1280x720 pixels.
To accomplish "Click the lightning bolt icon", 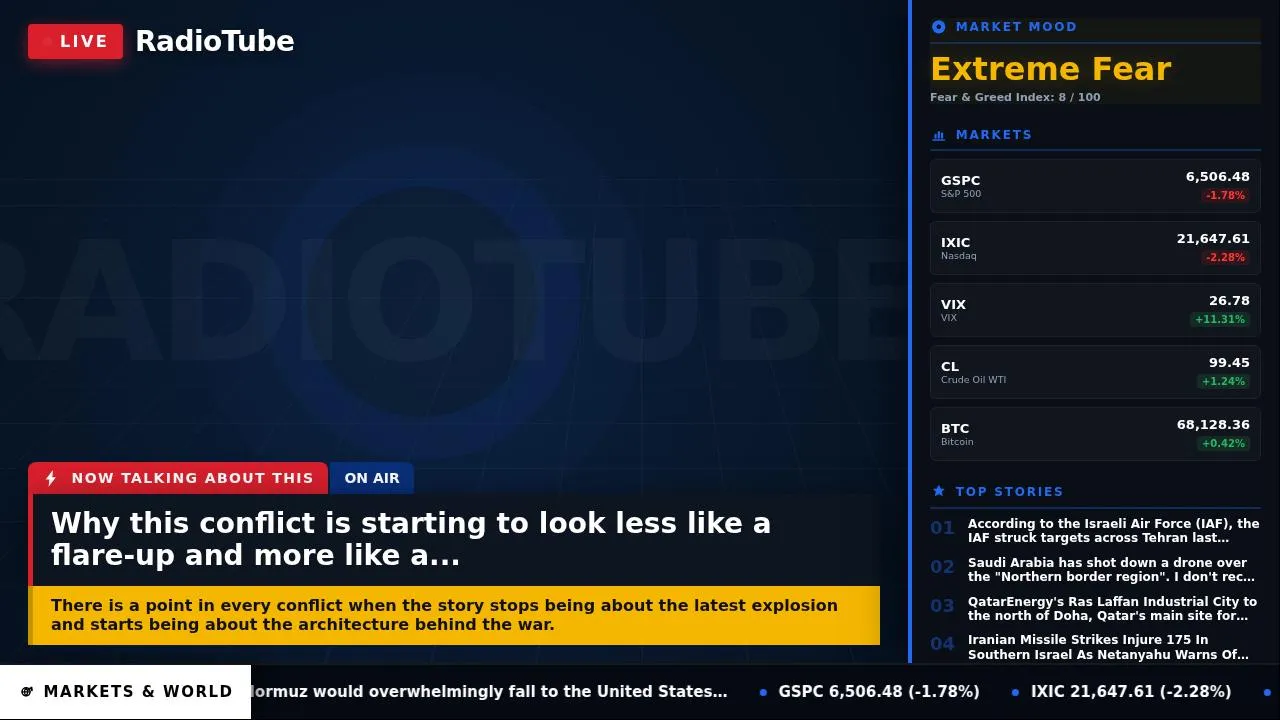I will pos(51,478).
